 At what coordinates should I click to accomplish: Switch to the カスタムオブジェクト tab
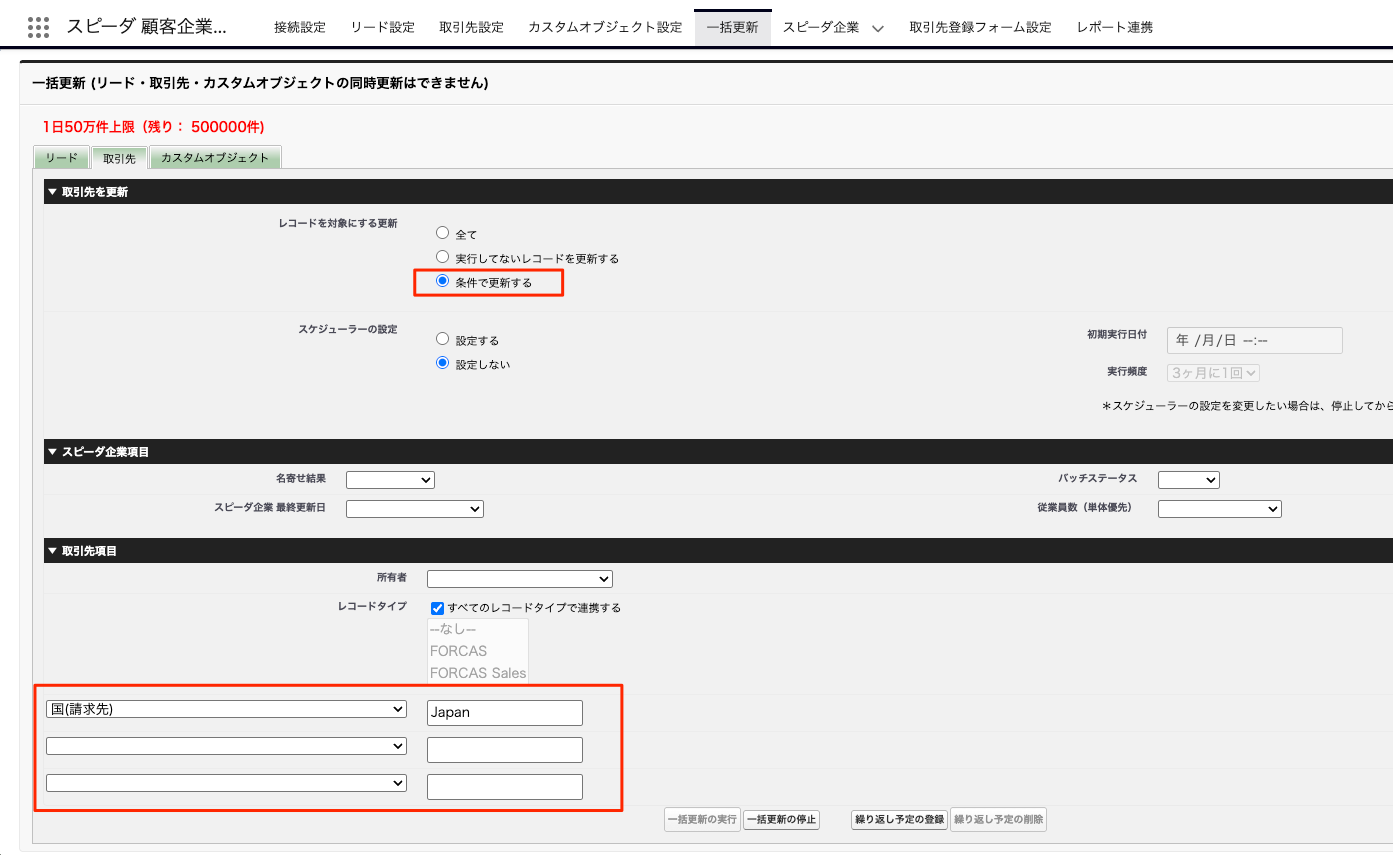[215, 158]
